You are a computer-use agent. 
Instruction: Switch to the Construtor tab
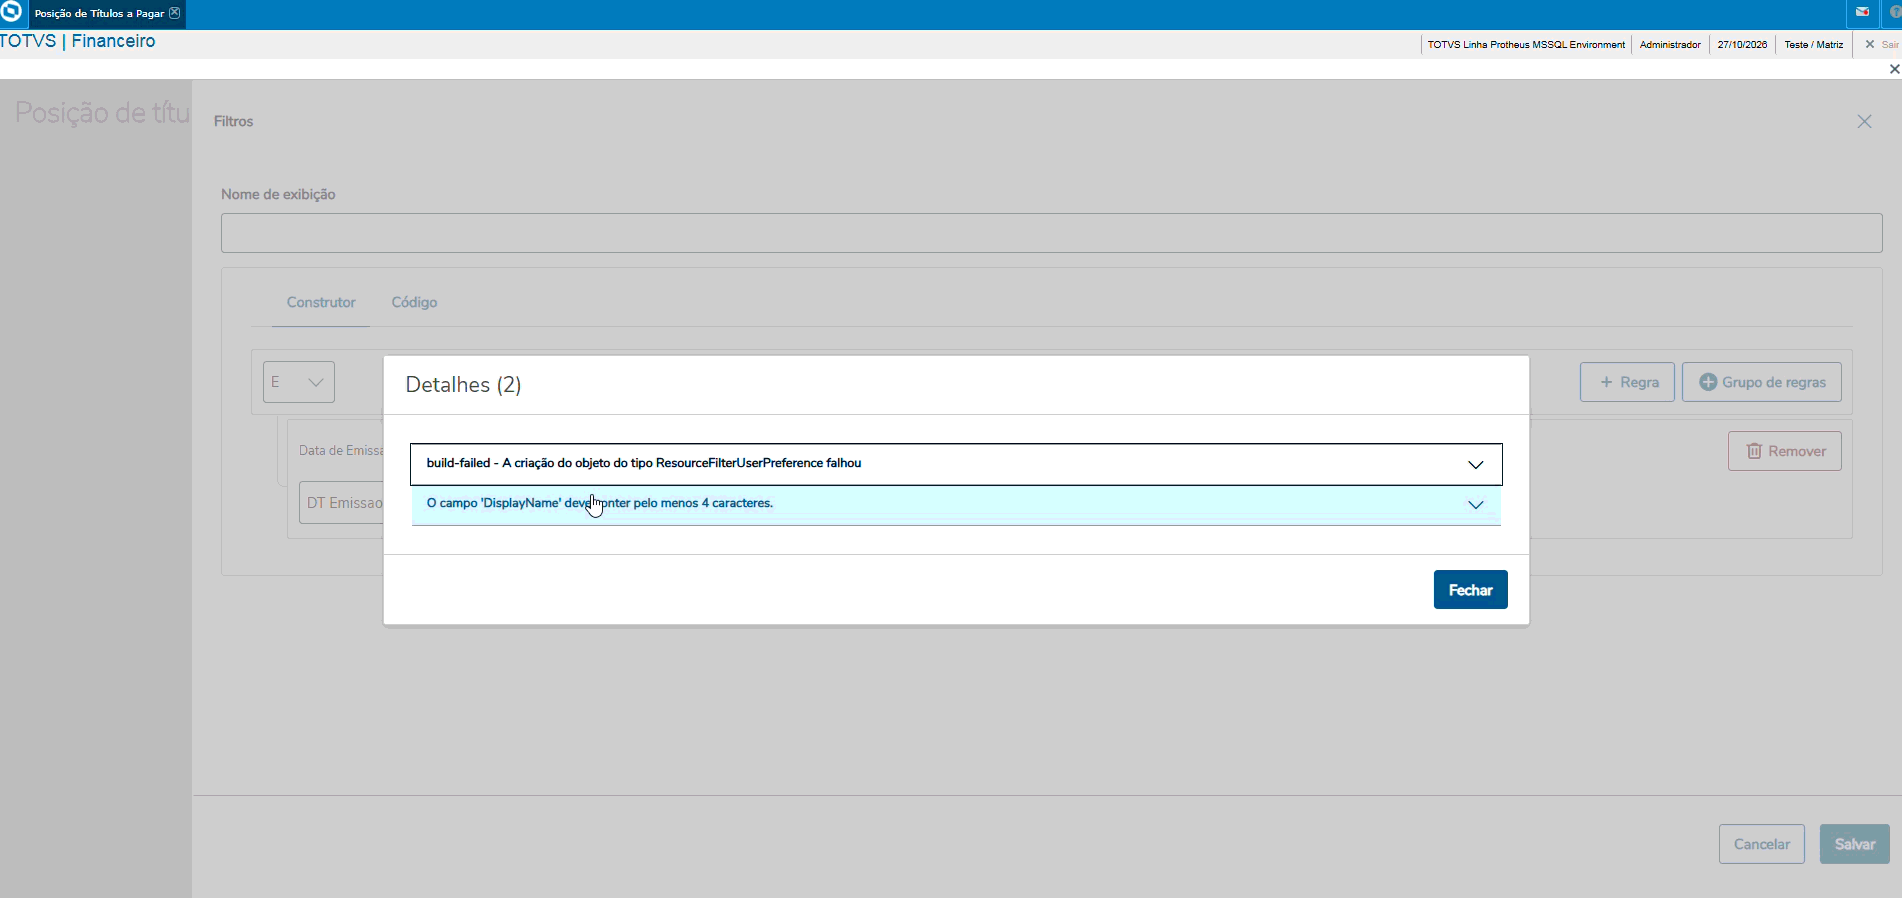pyautogui.click(x=321, y=302)
